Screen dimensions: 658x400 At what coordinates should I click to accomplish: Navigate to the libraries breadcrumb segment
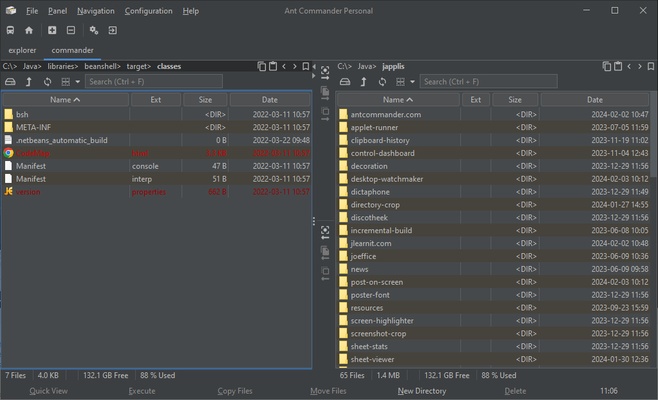63,66
